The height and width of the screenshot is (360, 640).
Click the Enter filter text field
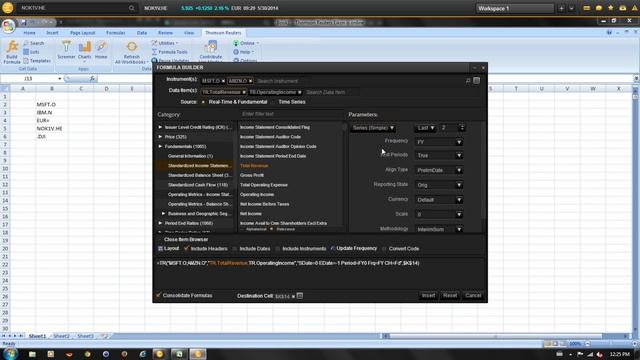point(291,114)
